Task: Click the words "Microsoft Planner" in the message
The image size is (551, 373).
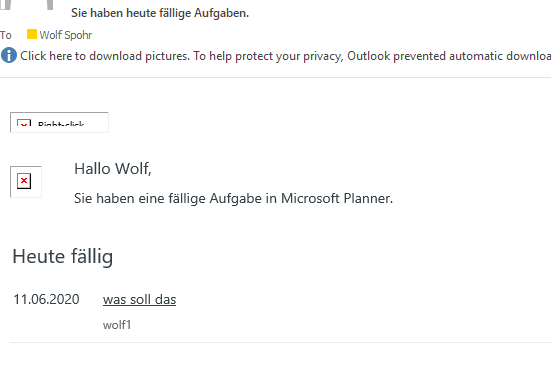Action: (x=336, y=199)
